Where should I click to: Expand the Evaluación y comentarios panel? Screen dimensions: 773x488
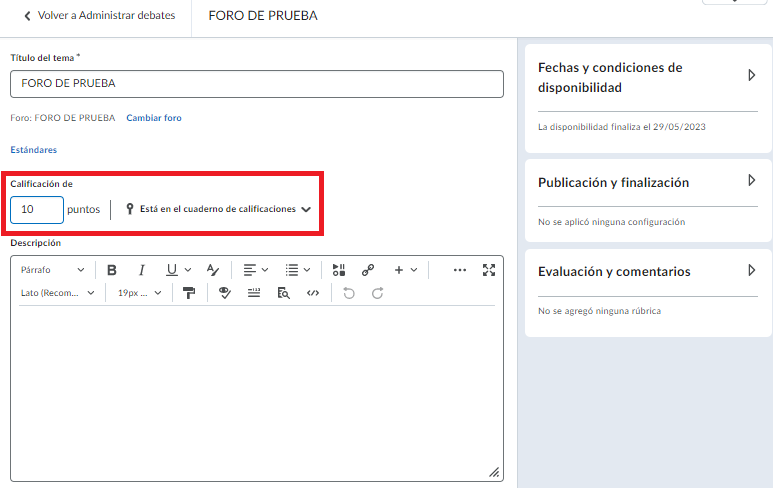coord(751,270)
